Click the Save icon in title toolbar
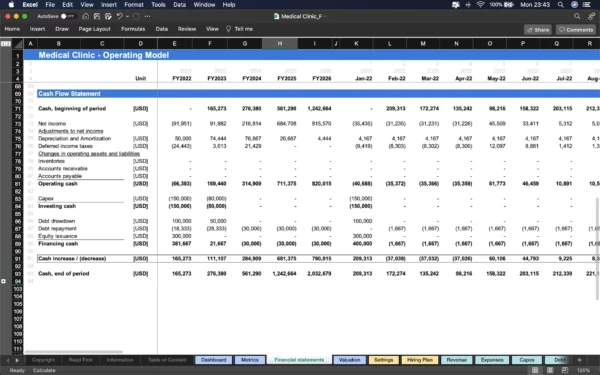The height and width of the screenshot is (375, 600). 97,16
